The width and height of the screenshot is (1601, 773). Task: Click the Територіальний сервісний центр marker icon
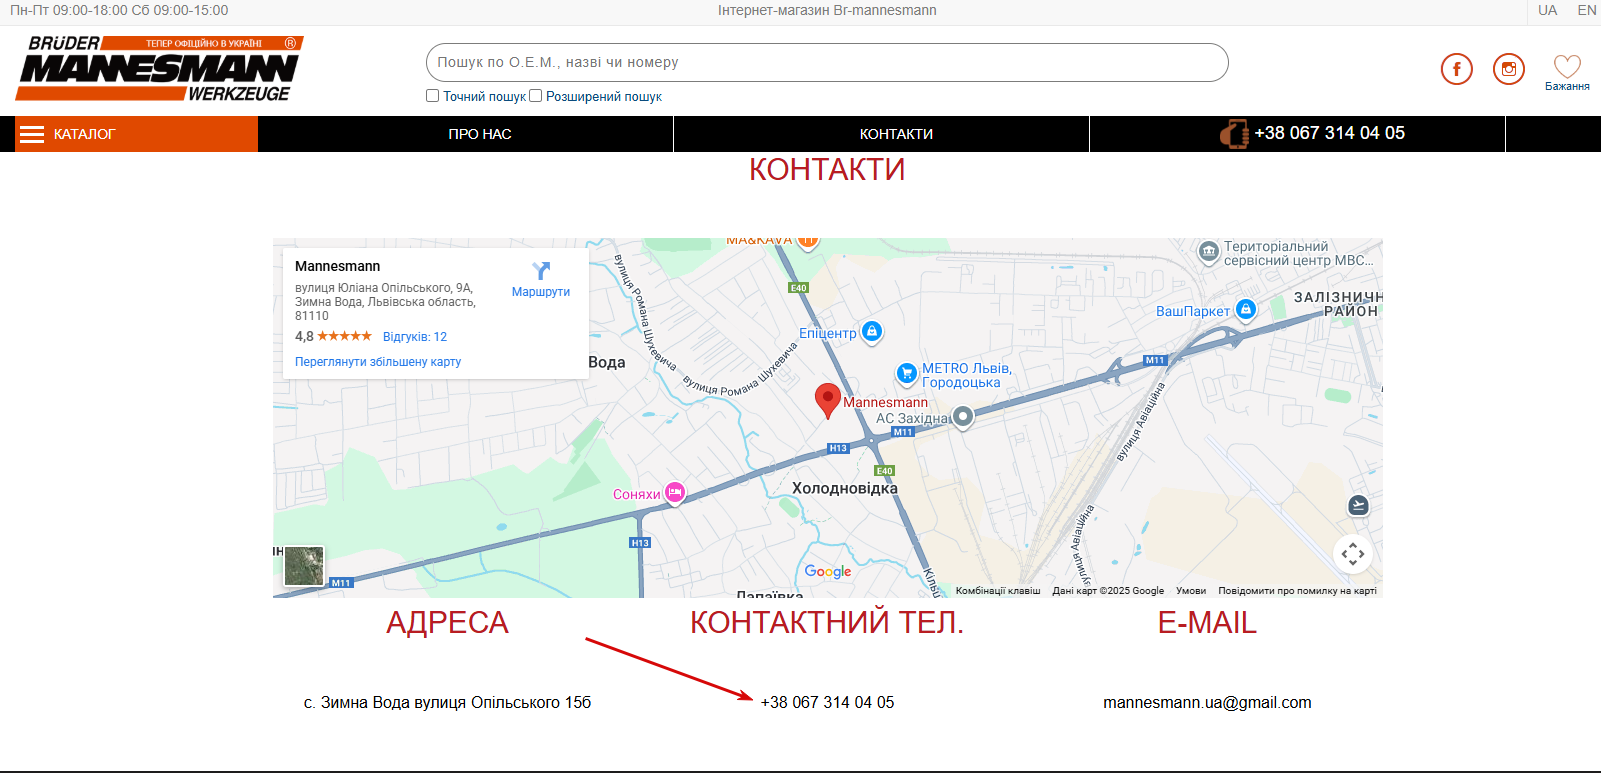[x=1209, y=251]
